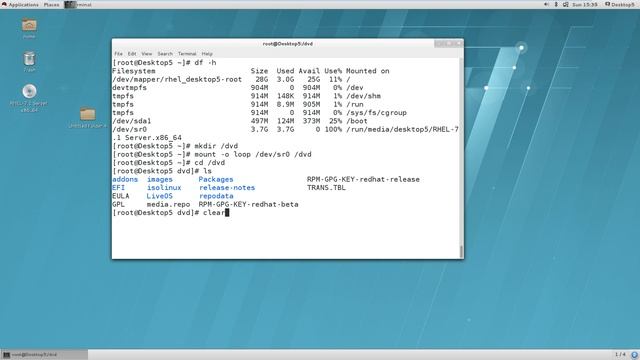
Task: Maximize the terminal window
Action: [449, 43]
